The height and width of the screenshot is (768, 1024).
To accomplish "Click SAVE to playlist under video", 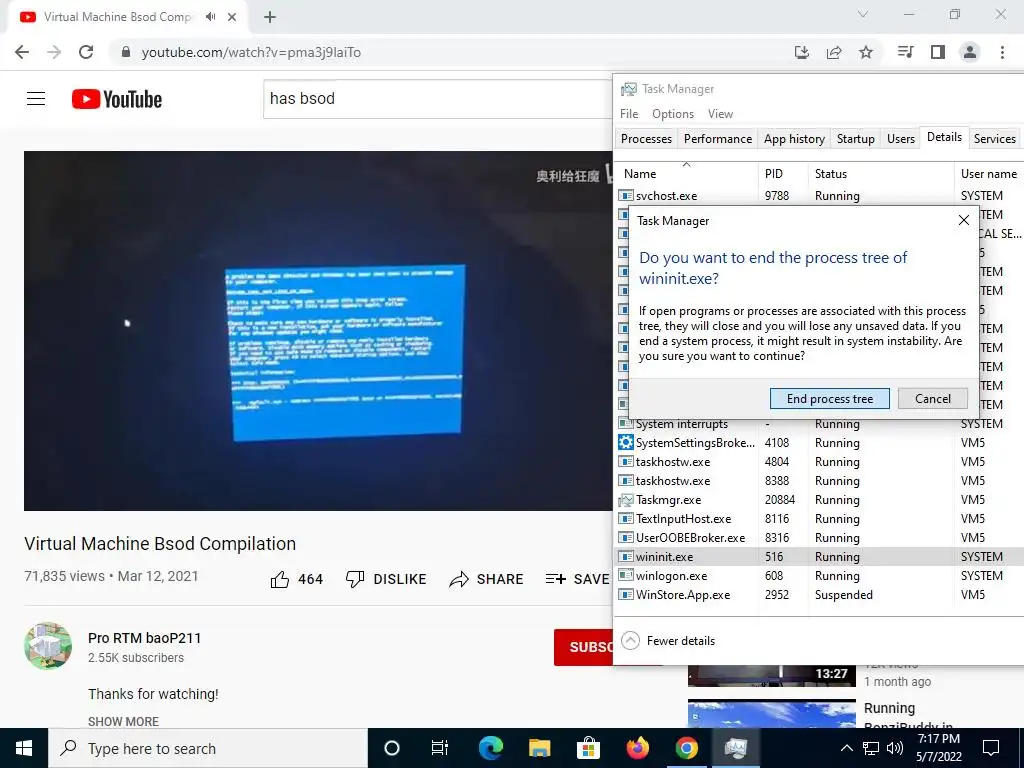I will pyautogui.click(x=577, y=579).
